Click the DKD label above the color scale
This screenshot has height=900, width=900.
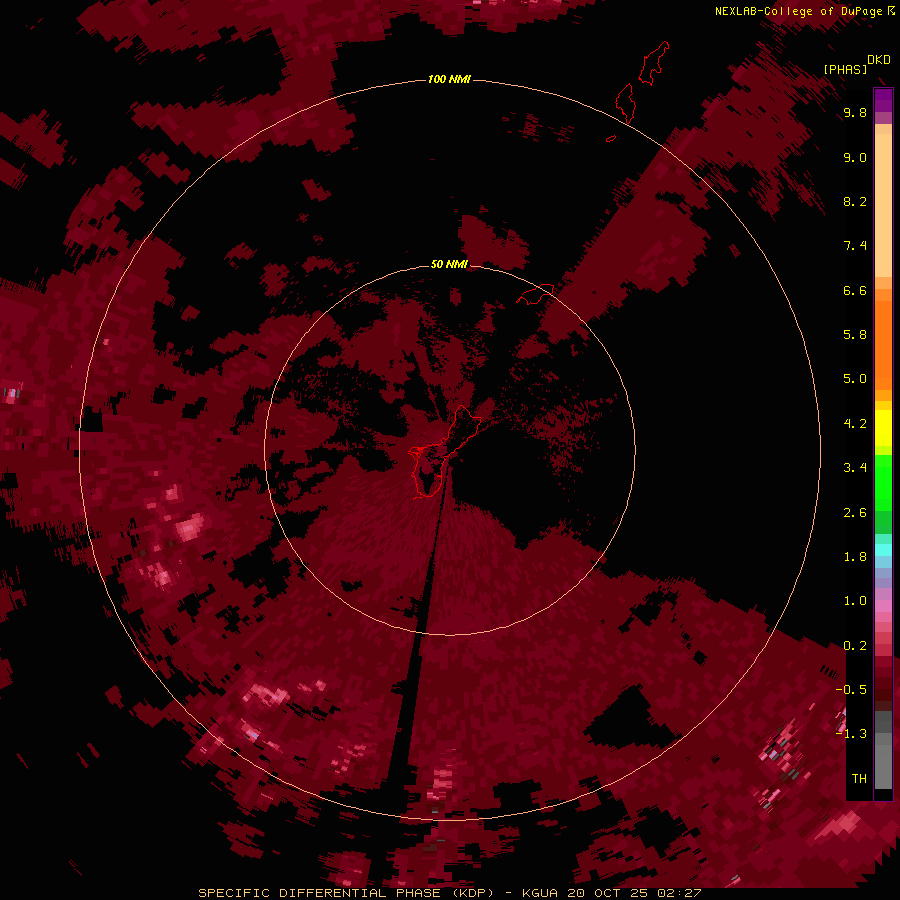[x=879, y=60]
